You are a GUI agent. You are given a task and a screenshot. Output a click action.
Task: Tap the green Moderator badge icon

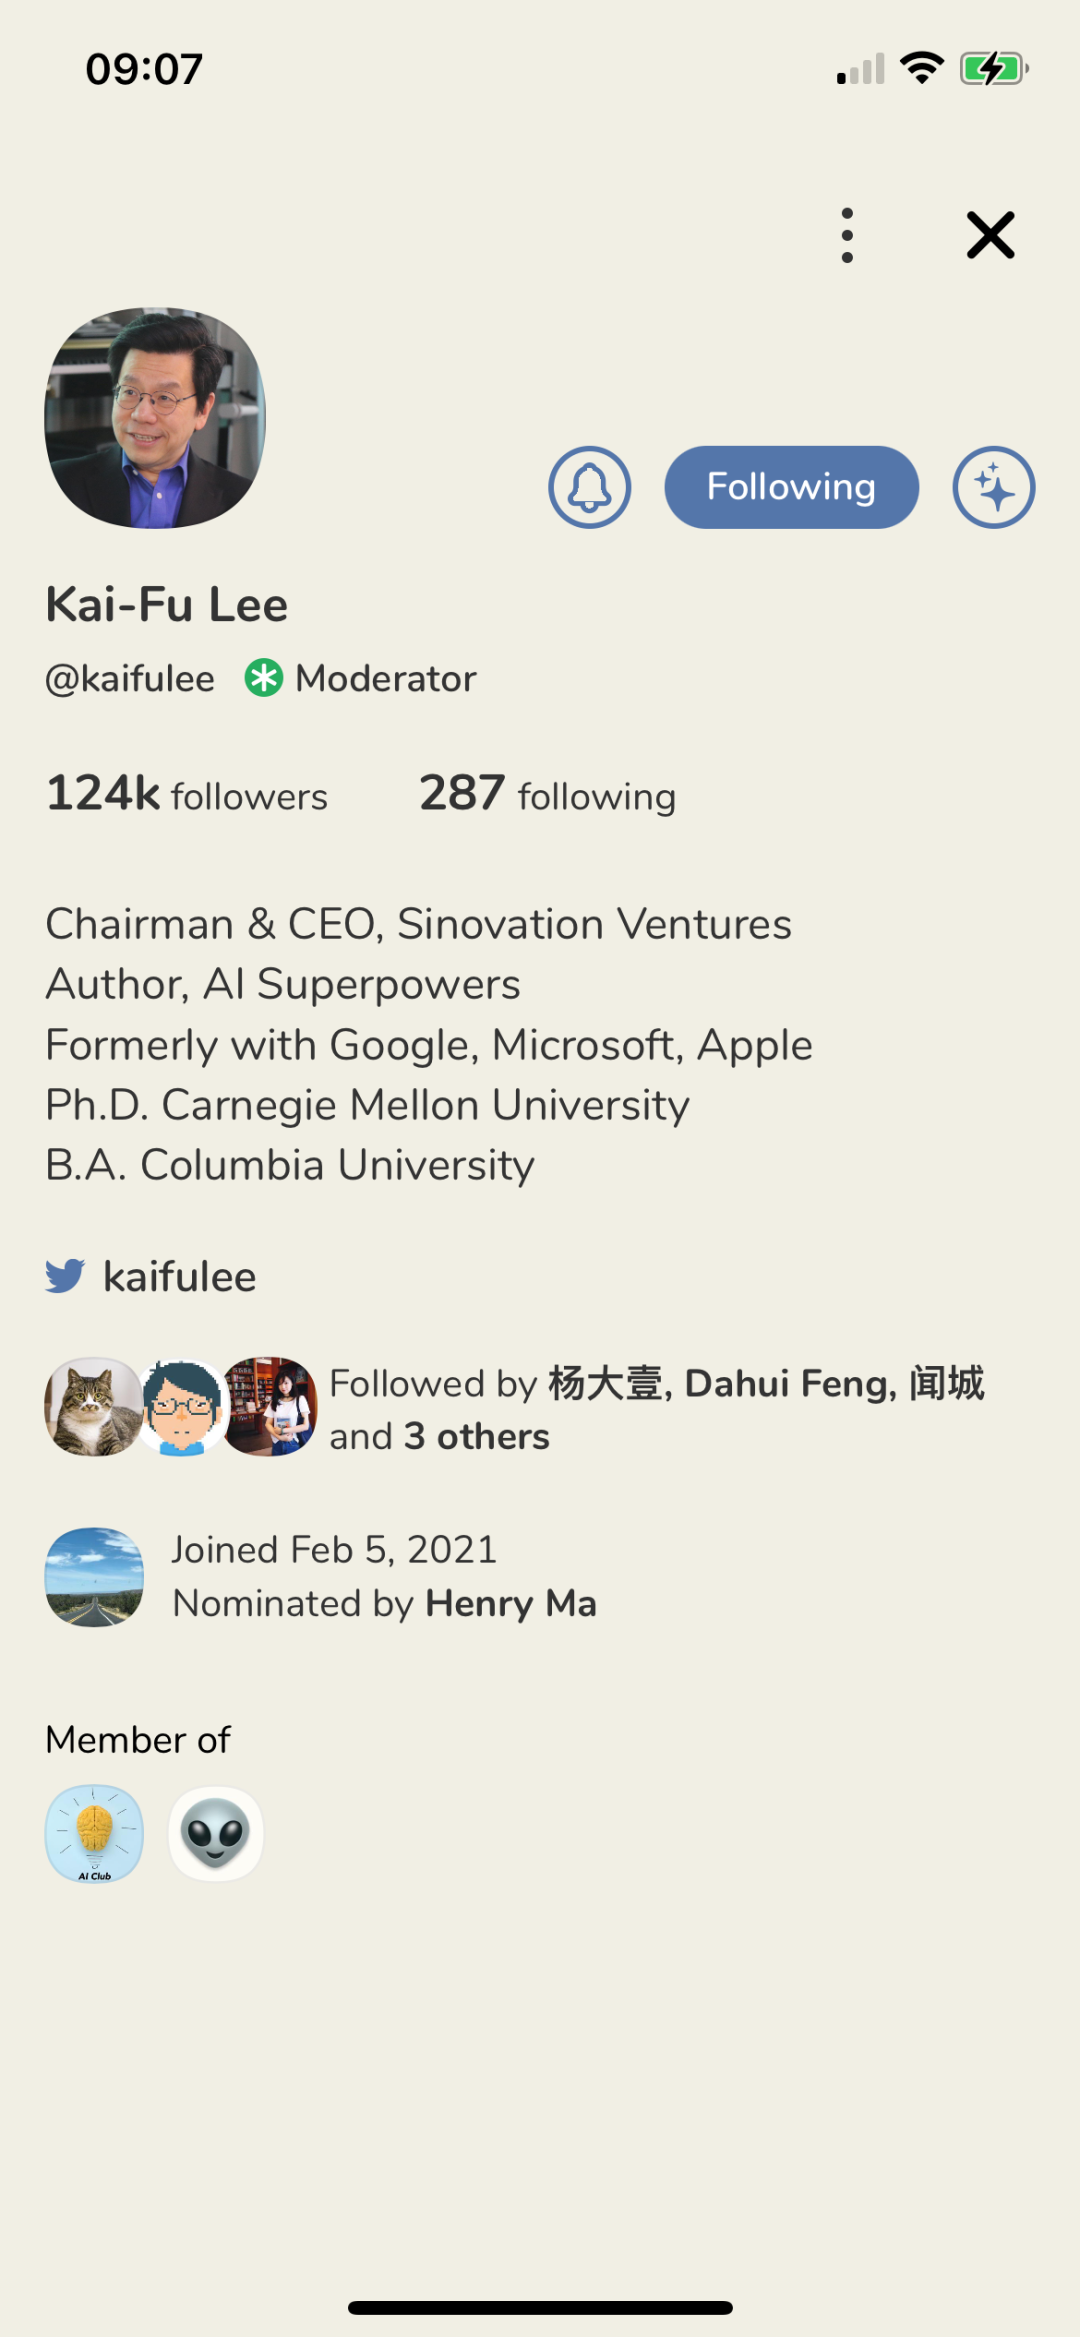tap(264, 678)
